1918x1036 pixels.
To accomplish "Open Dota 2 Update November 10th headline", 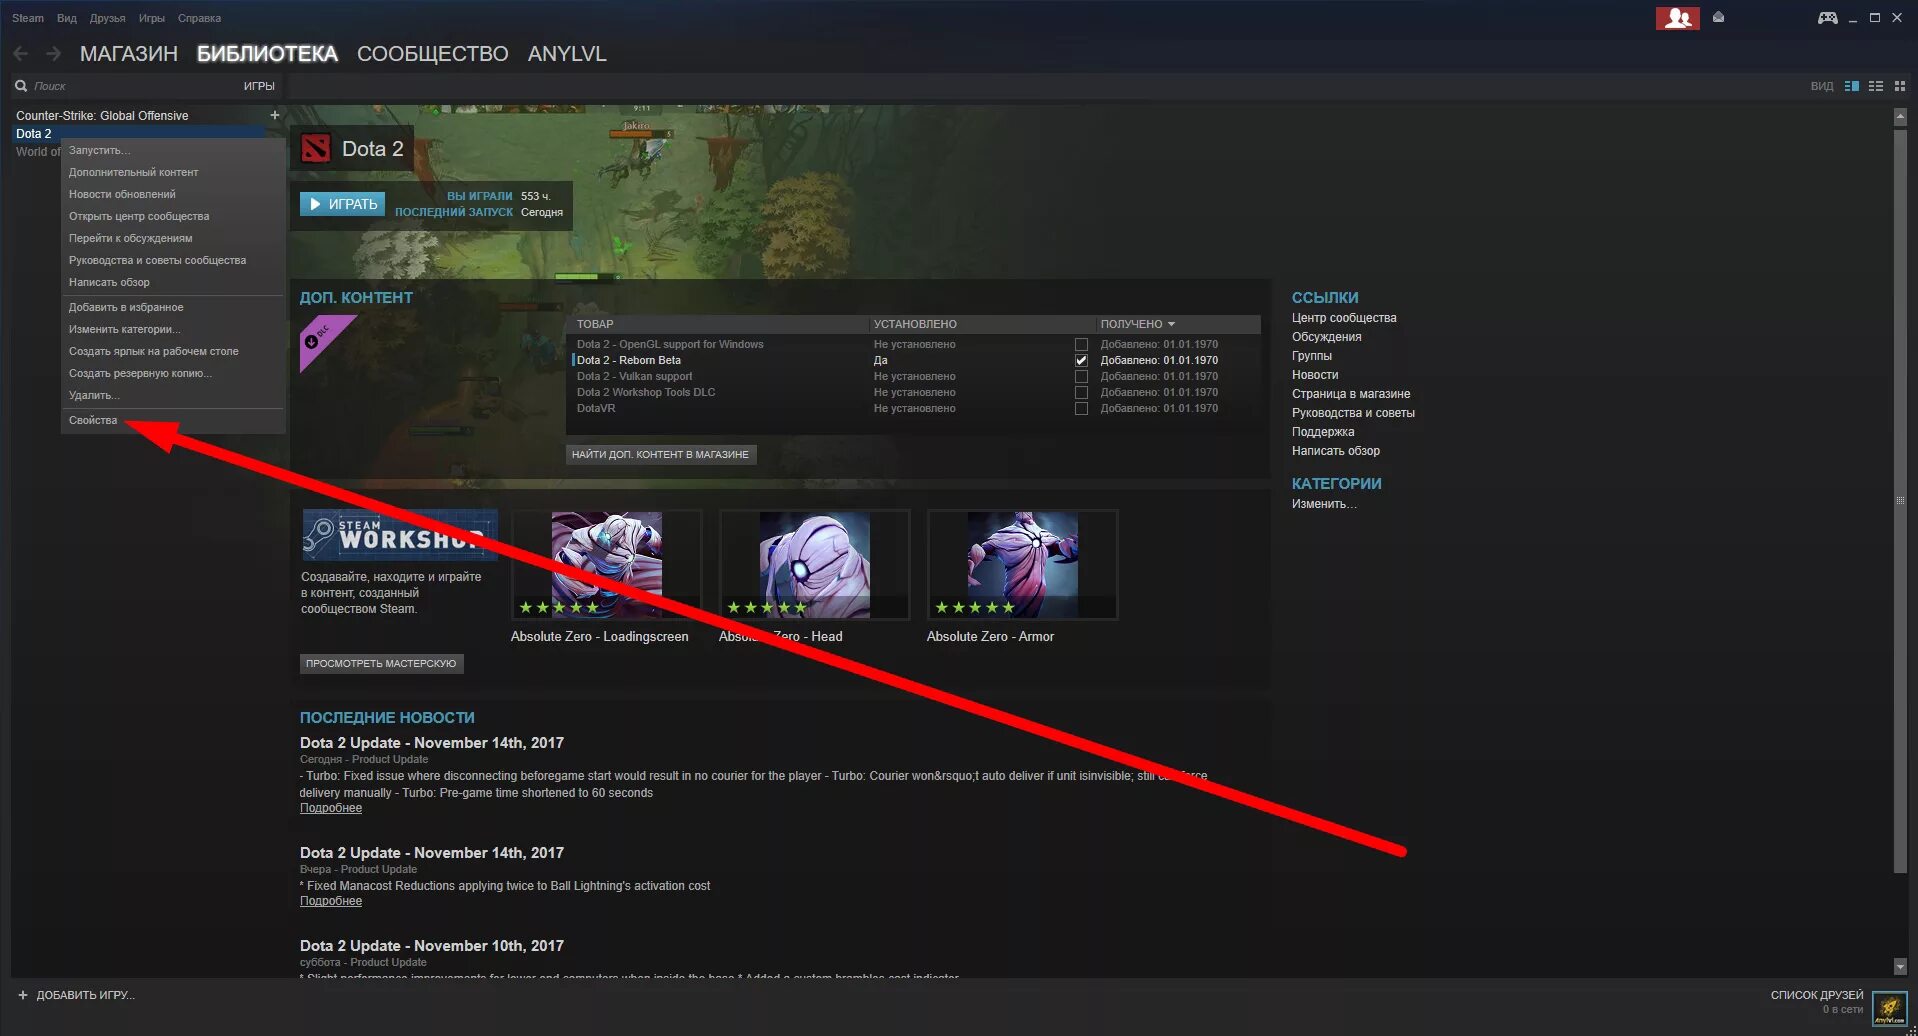I will [432, 946].
